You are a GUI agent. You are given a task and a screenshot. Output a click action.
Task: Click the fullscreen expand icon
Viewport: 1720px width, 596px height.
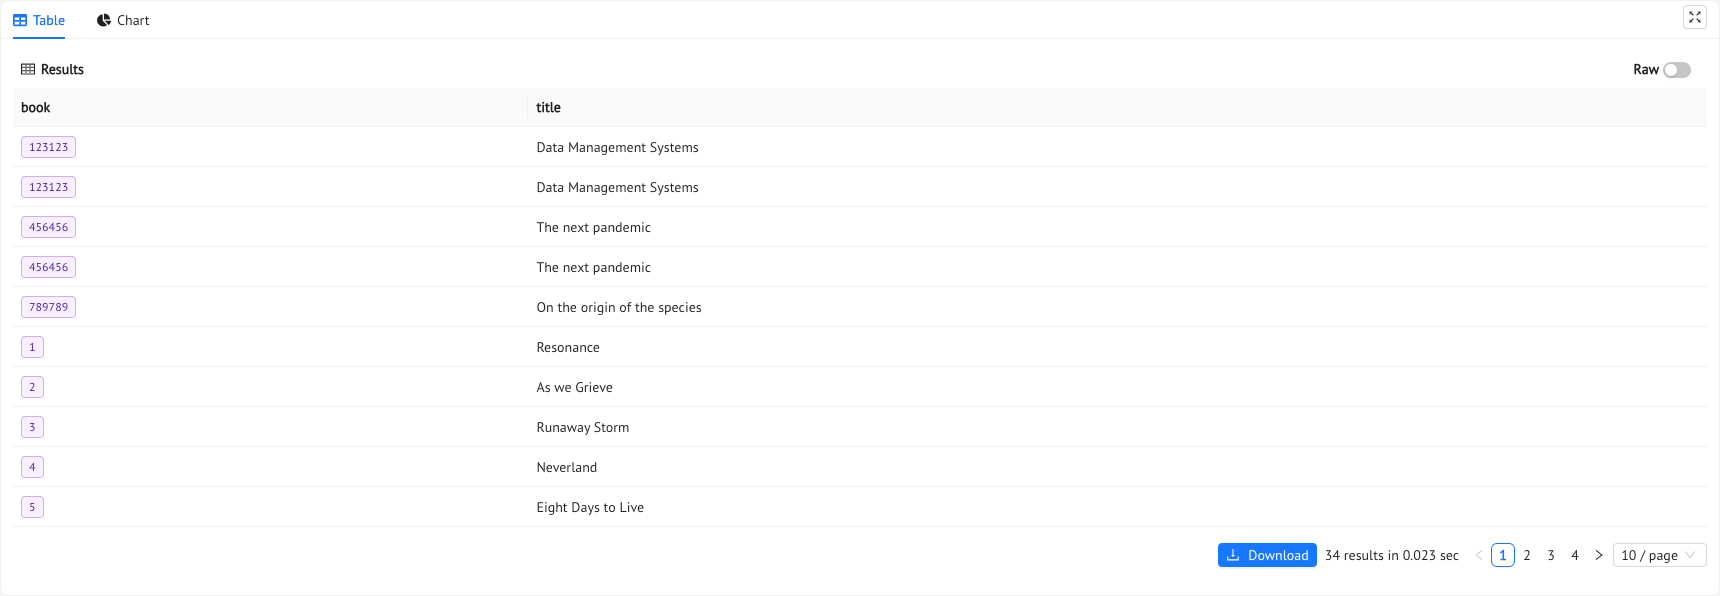pos(1694,17)
